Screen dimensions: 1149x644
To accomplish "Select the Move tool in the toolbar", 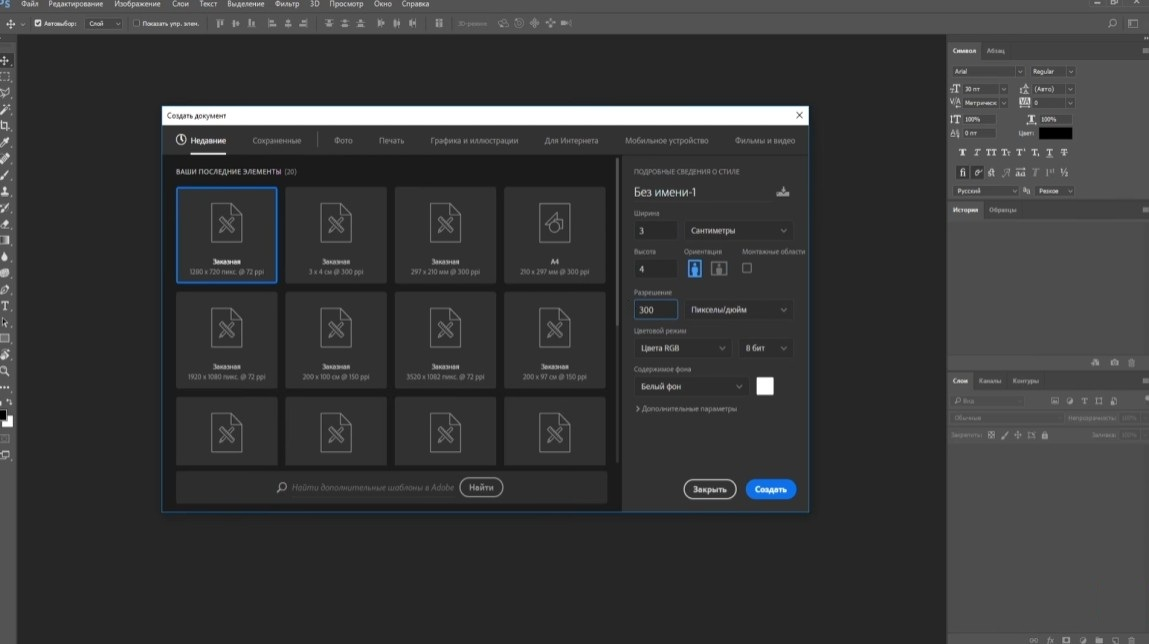I will pyautogui.click(x=6, y=60).
